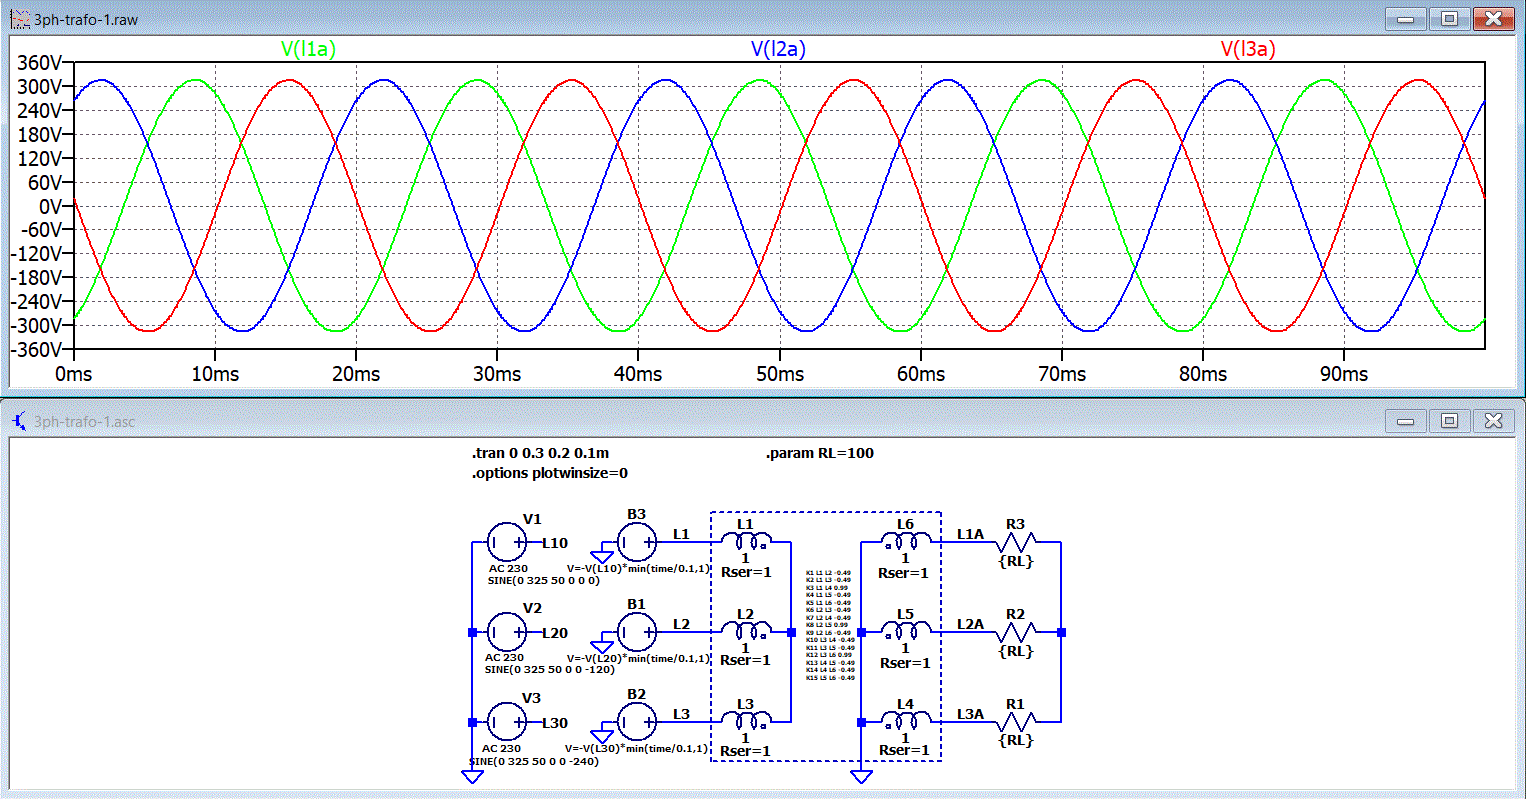The width and height of the screenshot is (1526, 799).
Task: Click the .tran 0 0.3 0.2 0.1m directive
Action: coord(540,453)
